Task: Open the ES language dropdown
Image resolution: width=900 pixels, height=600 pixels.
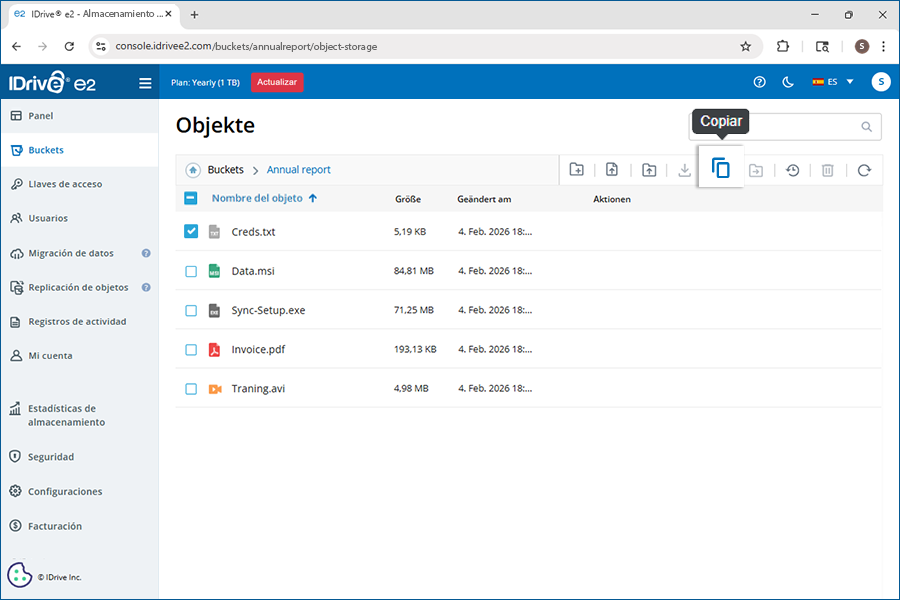Action: coord(833,82)
